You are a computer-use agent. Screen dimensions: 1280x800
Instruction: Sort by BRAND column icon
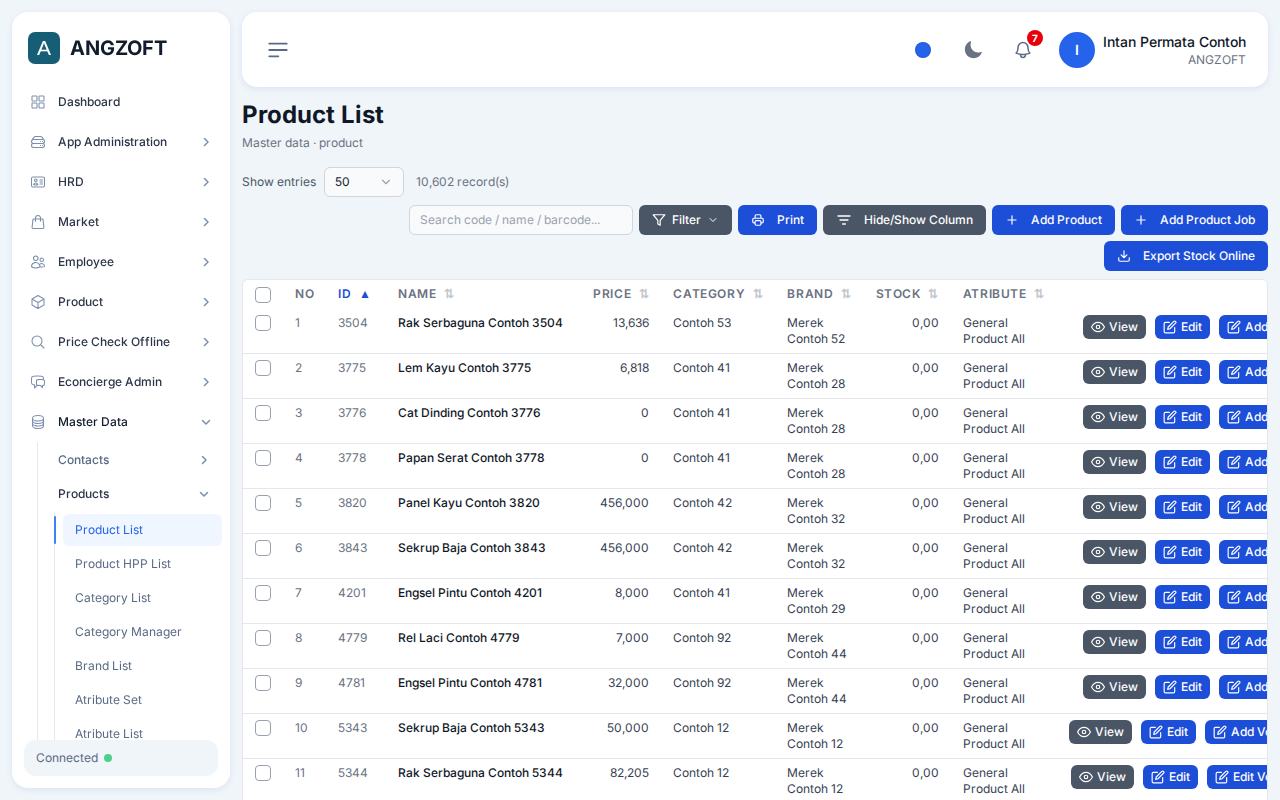(846, 294)
